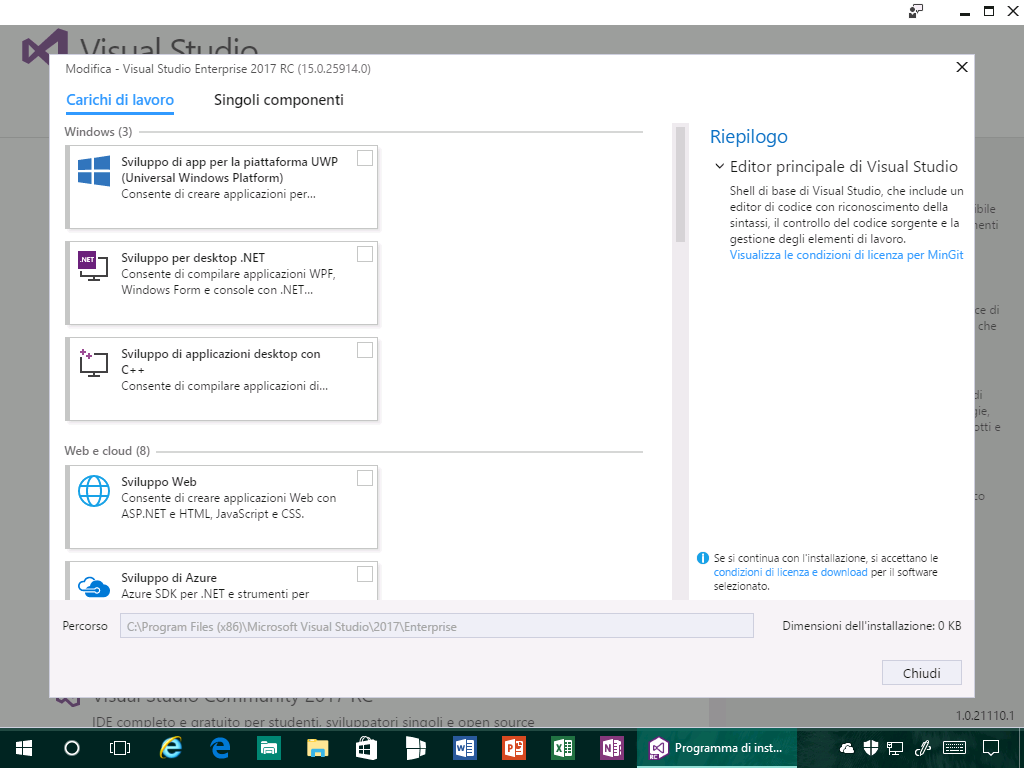Viewport: 1024px width, 768px height.
Task: Click the Sviluppo Web workload title
Action: pyautogui.click(x=159, y=481)
